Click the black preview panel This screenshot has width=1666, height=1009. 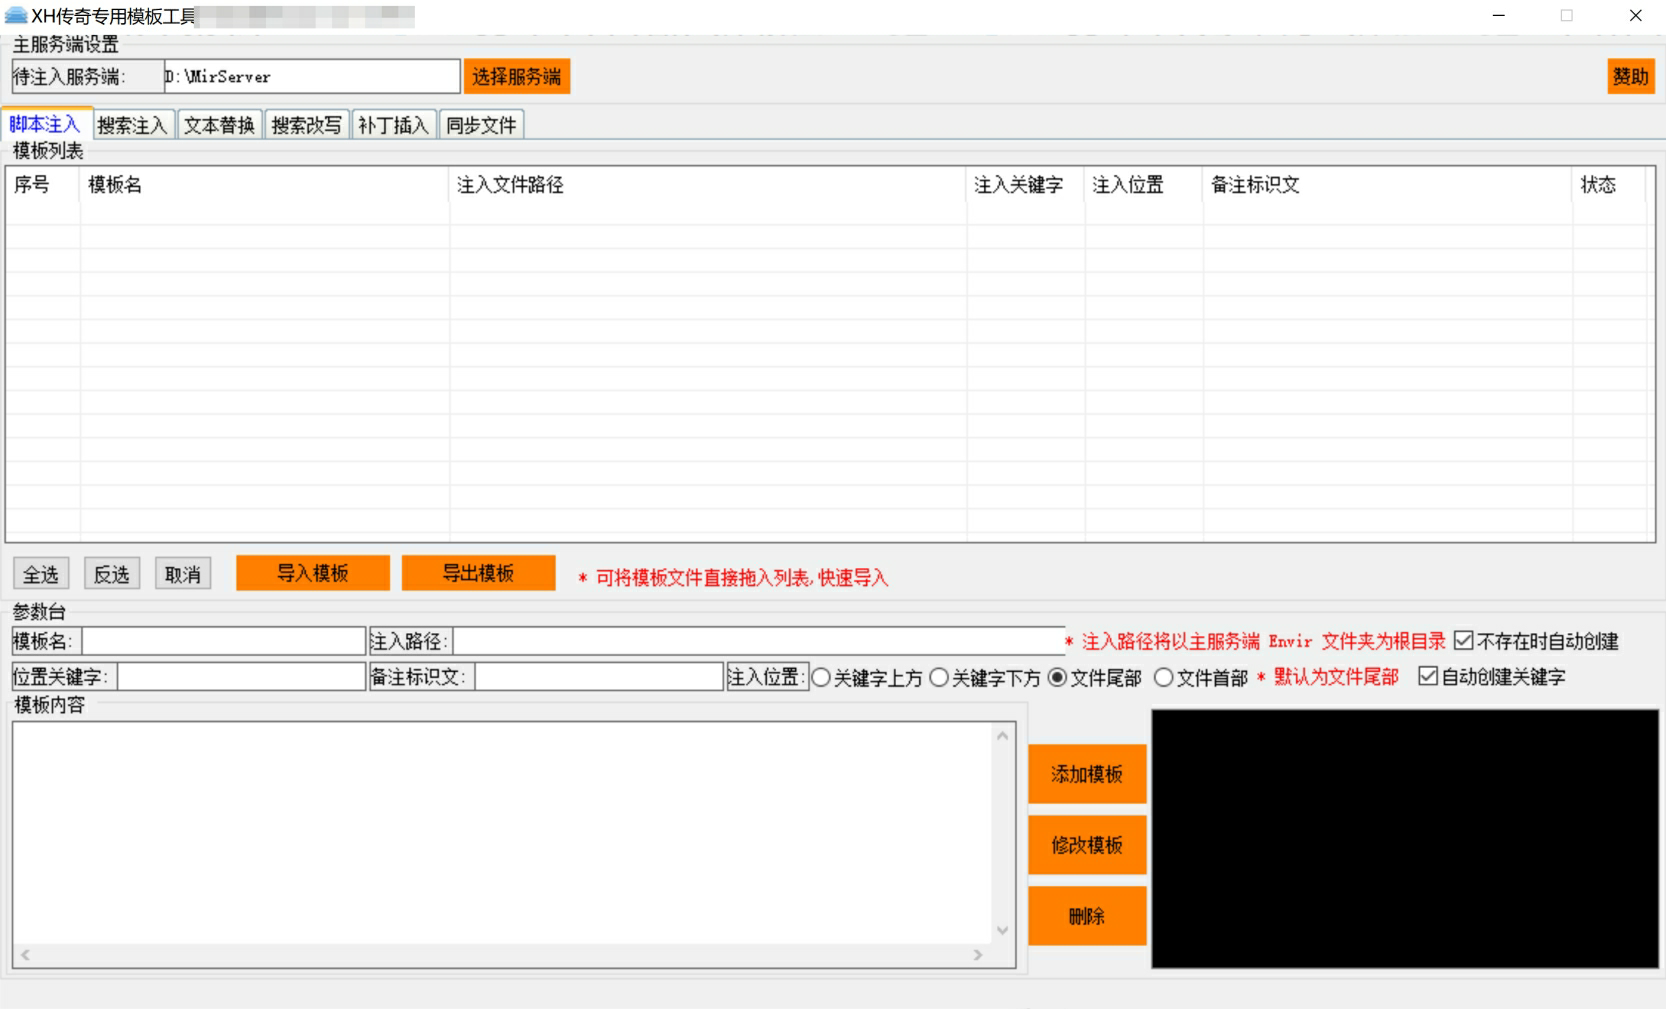[x=1405, y=839]
